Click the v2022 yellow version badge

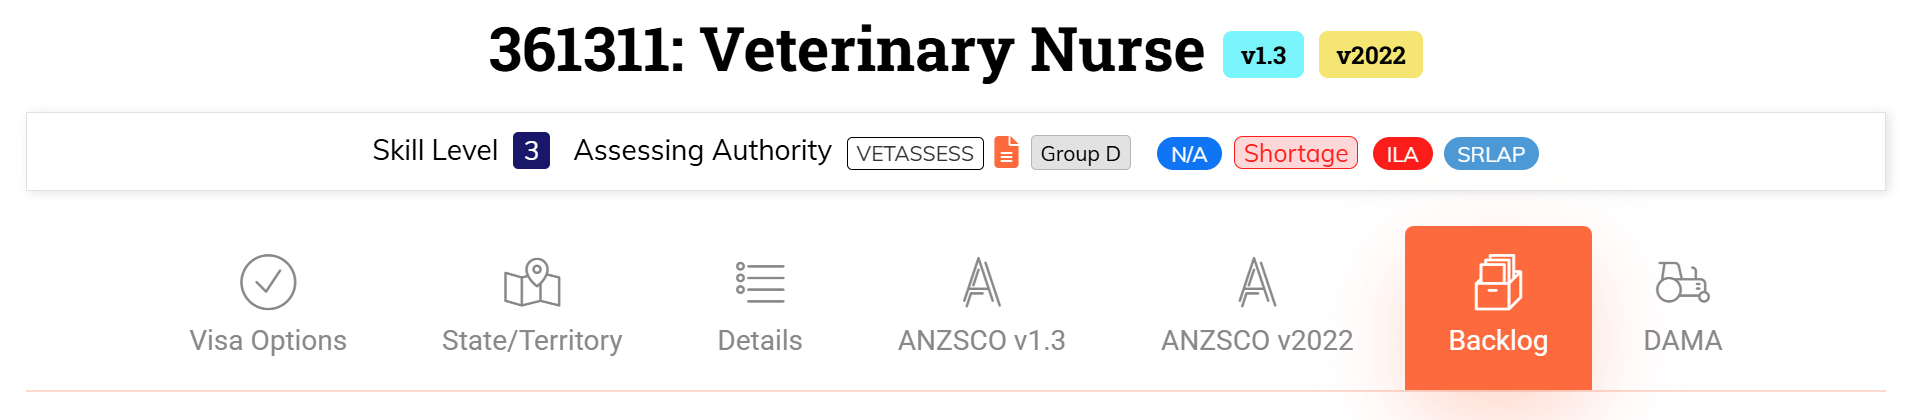point(1371,55)
